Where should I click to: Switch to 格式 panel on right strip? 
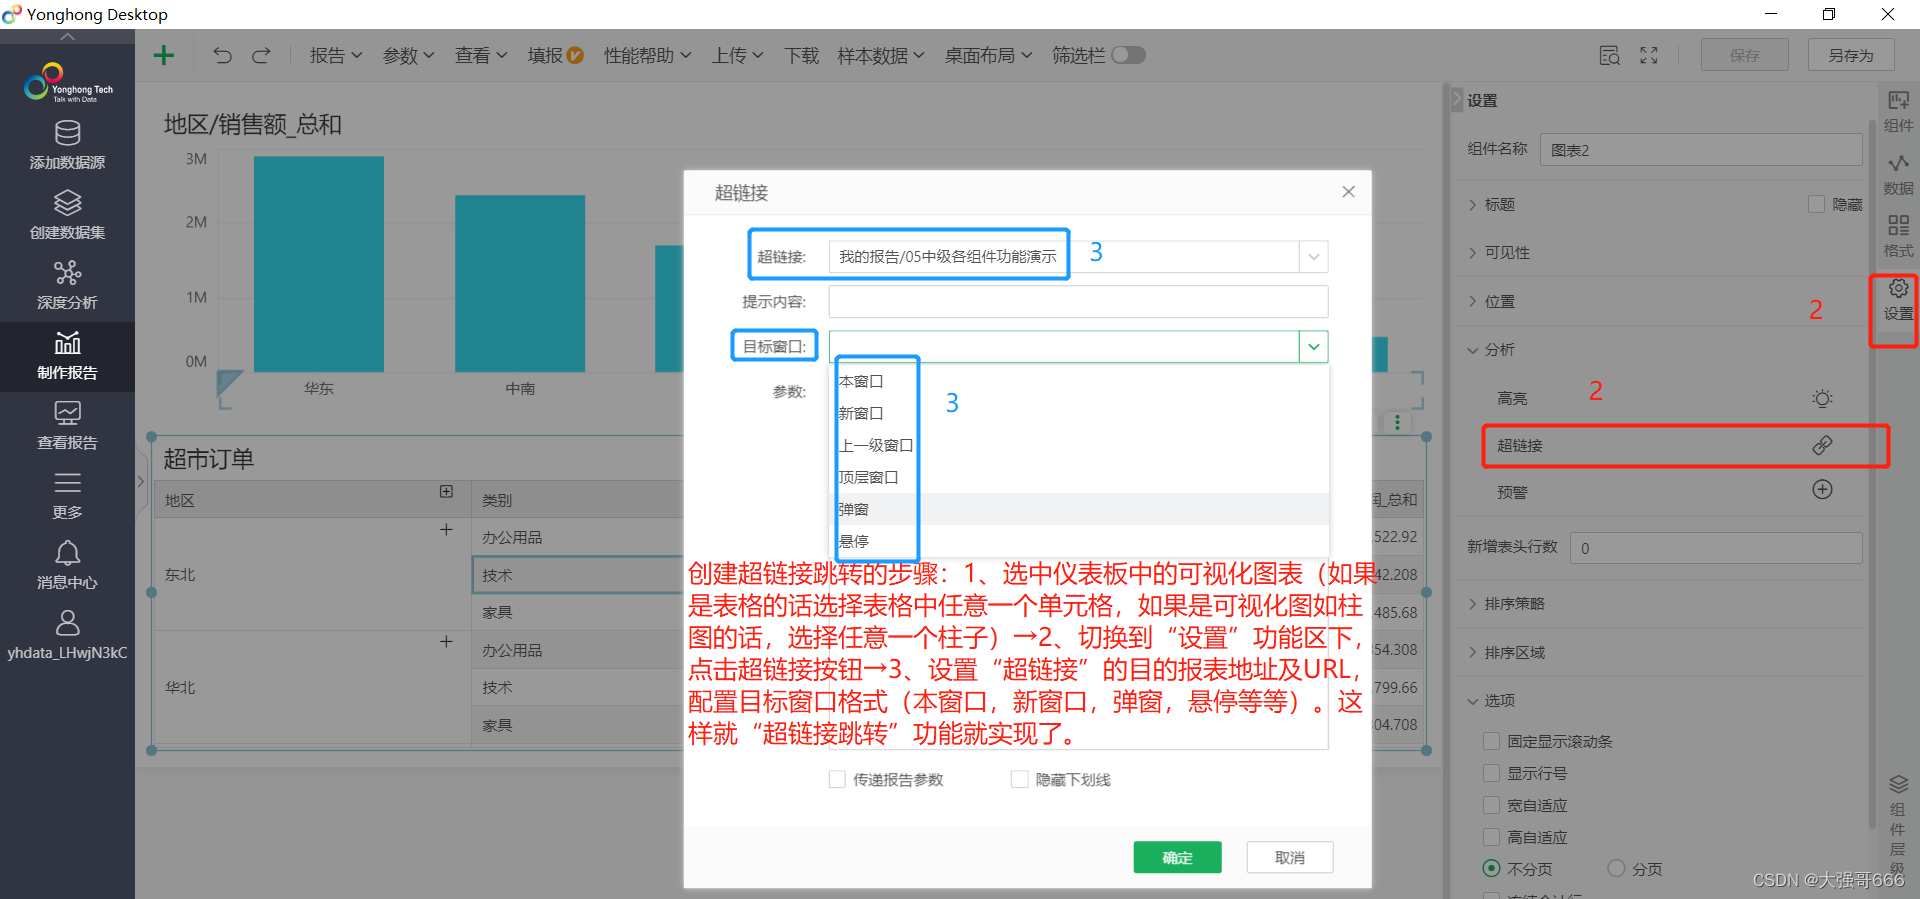1898,237
